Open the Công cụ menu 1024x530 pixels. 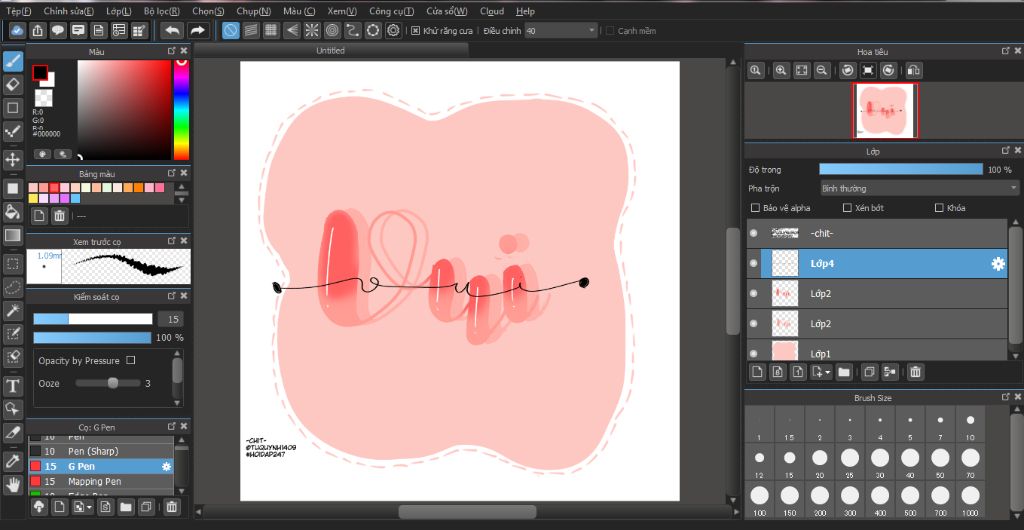[391, 11]
